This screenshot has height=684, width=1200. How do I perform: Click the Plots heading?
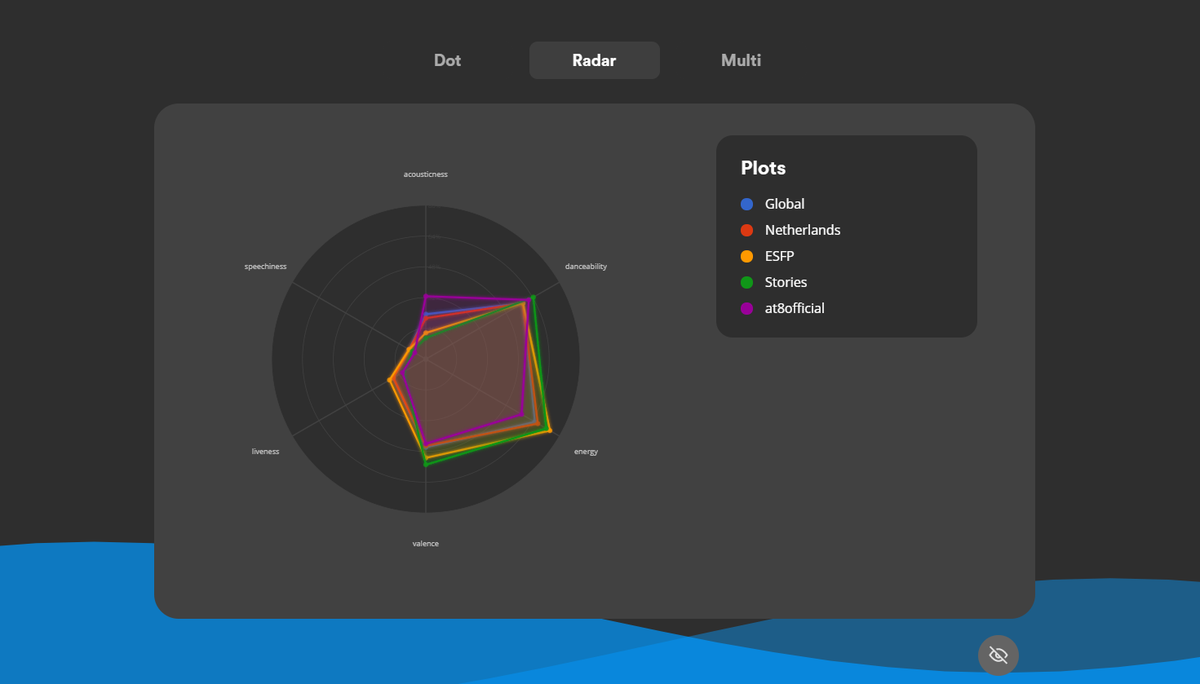tap(763, 168)
